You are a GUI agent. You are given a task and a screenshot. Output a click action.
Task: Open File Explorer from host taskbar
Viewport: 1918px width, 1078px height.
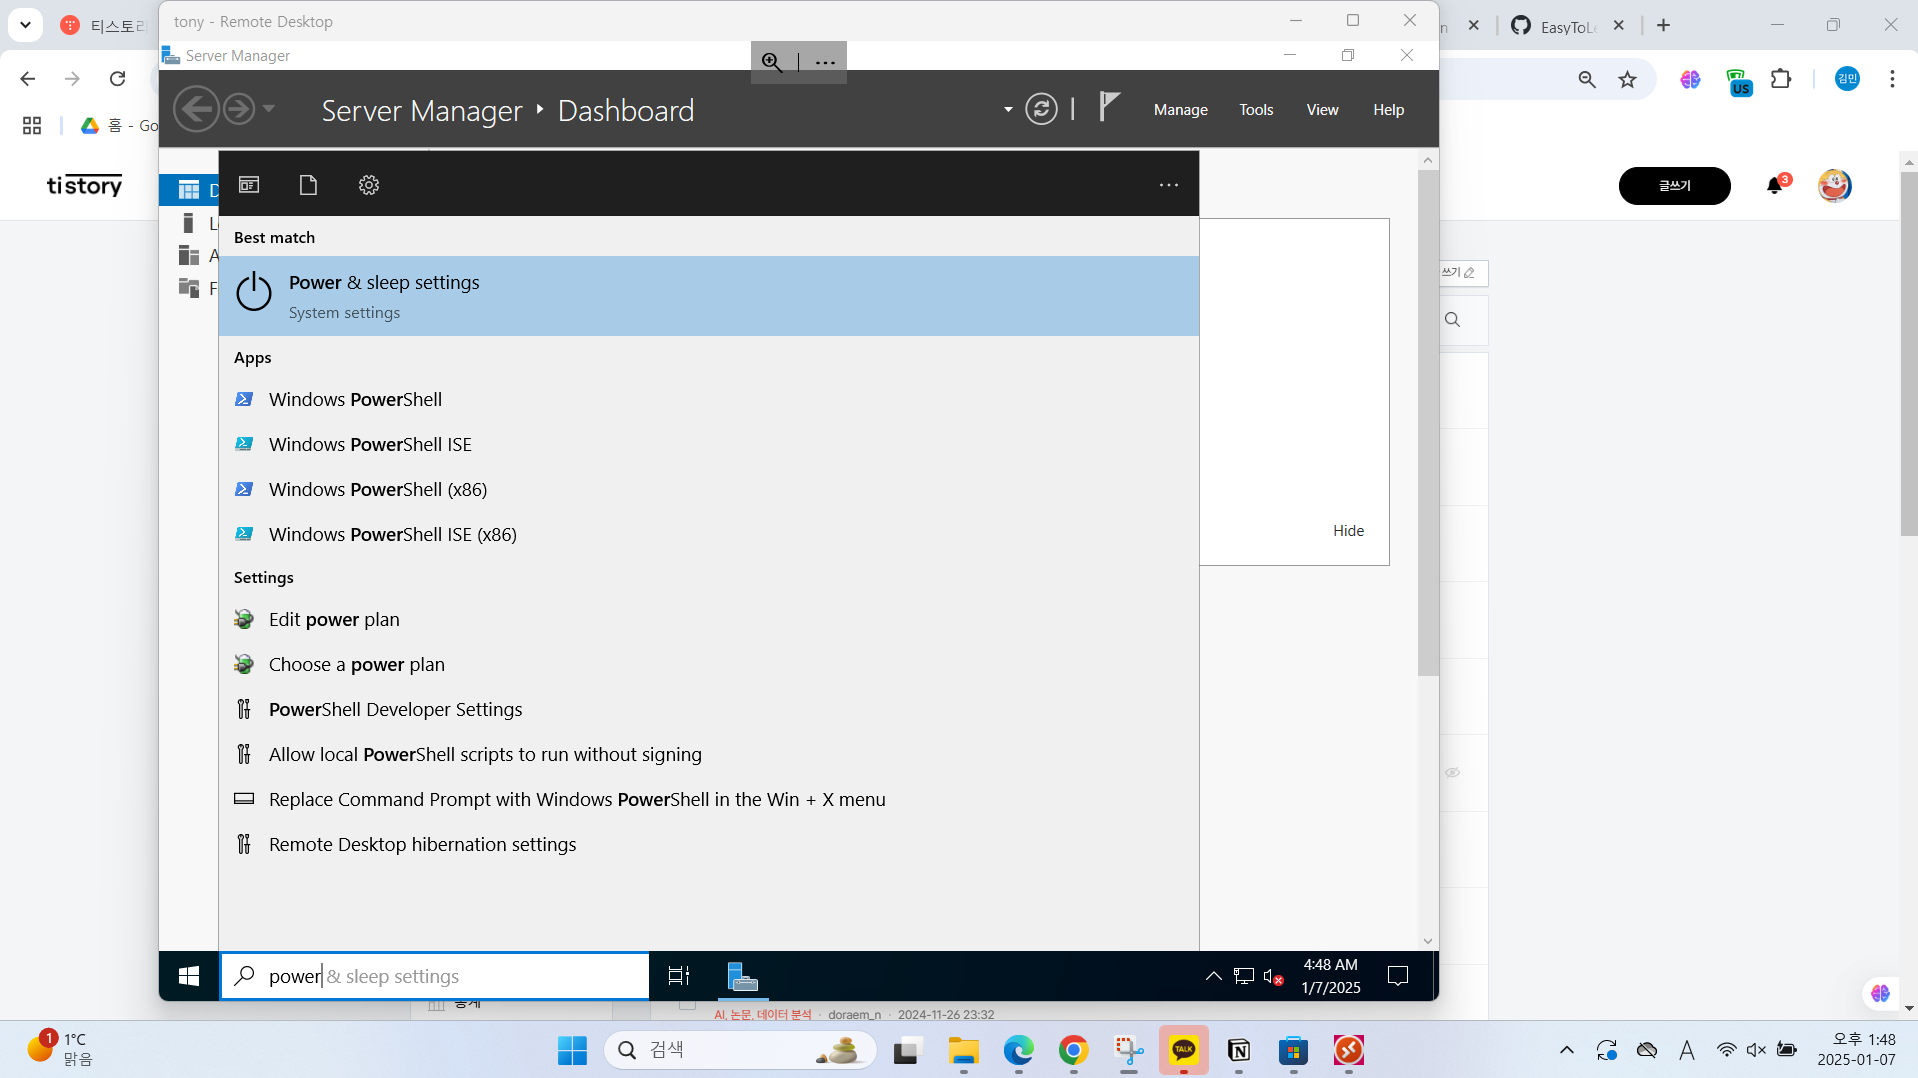[x=963, y=1050]
